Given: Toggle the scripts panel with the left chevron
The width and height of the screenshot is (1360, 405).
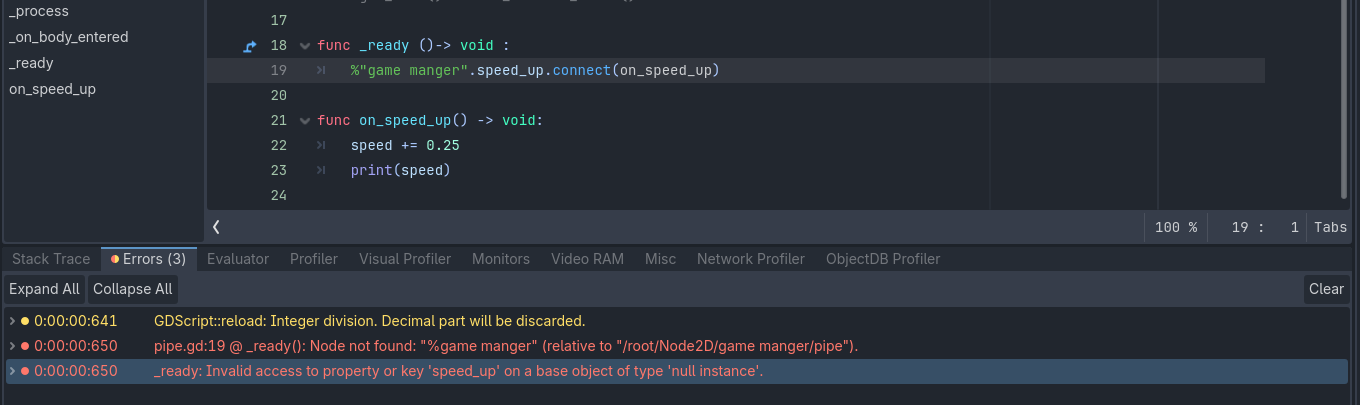Looking at the screenshot, I should click(x=216, y=227).
